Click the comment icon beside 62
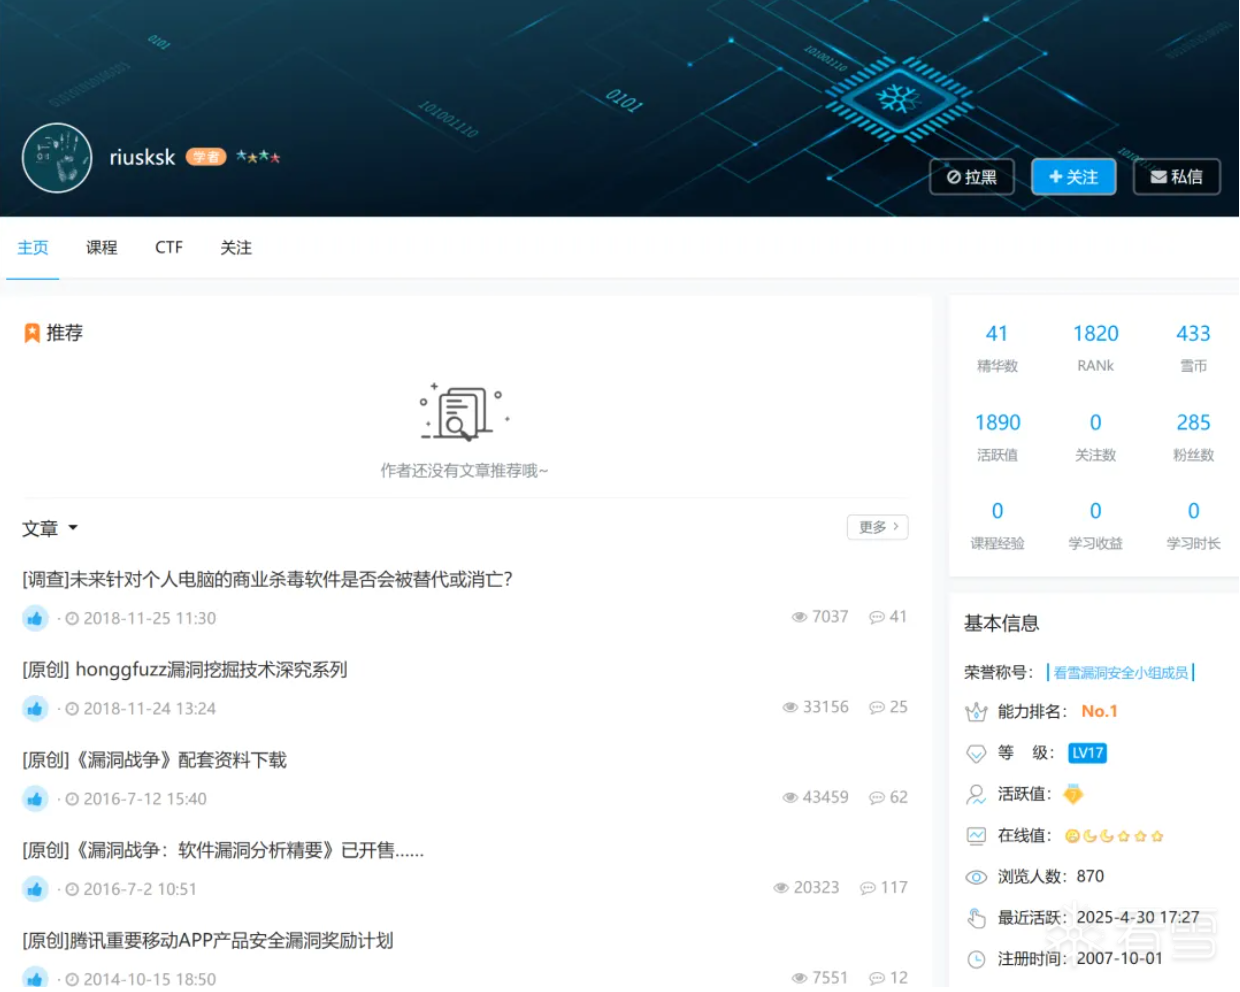This screenshot has width=1240, height=992. pos(877,797)
